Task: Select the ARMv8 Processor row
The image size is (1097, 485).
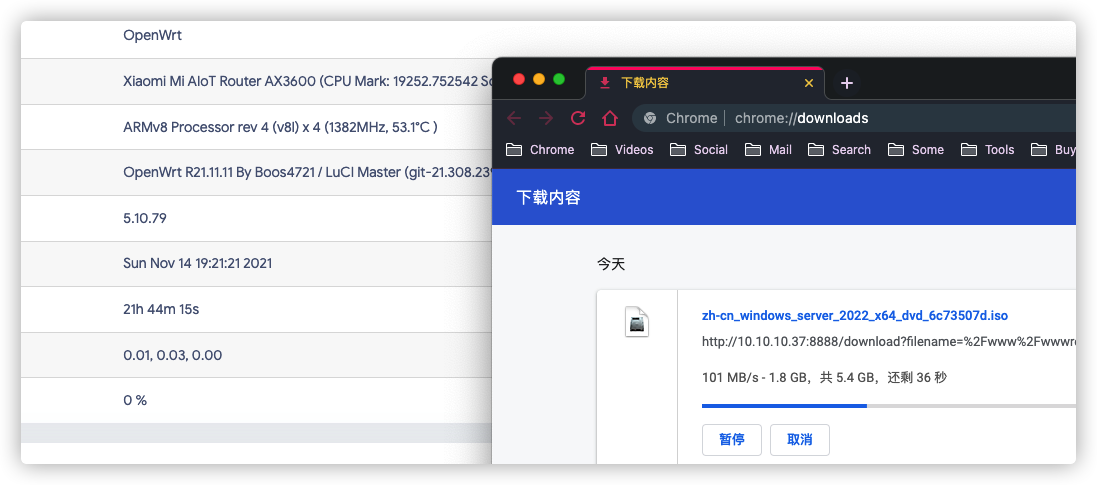Action: [x=256, y=127]
